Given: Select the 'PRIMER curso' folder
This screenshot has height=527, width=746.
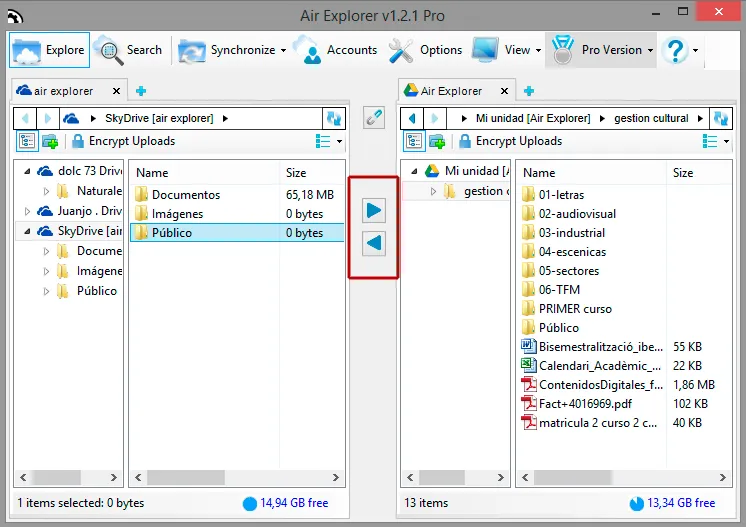Looking at the screenshot, I should pos(624,309).
